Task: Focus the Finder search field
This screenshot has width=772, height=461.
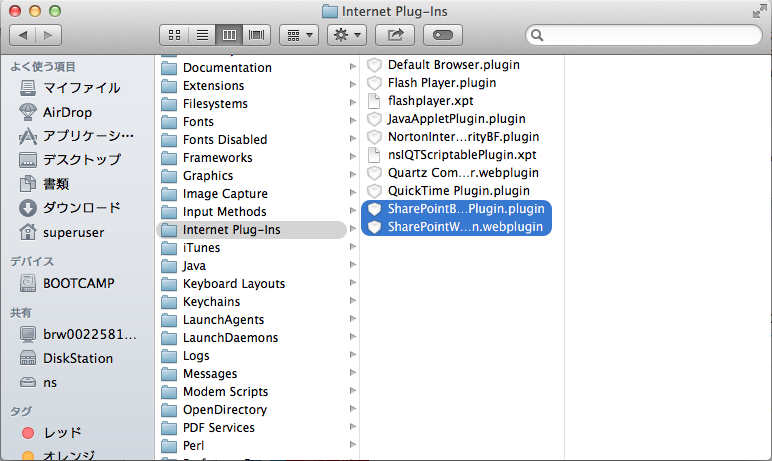Action: [x=644, y=35]
